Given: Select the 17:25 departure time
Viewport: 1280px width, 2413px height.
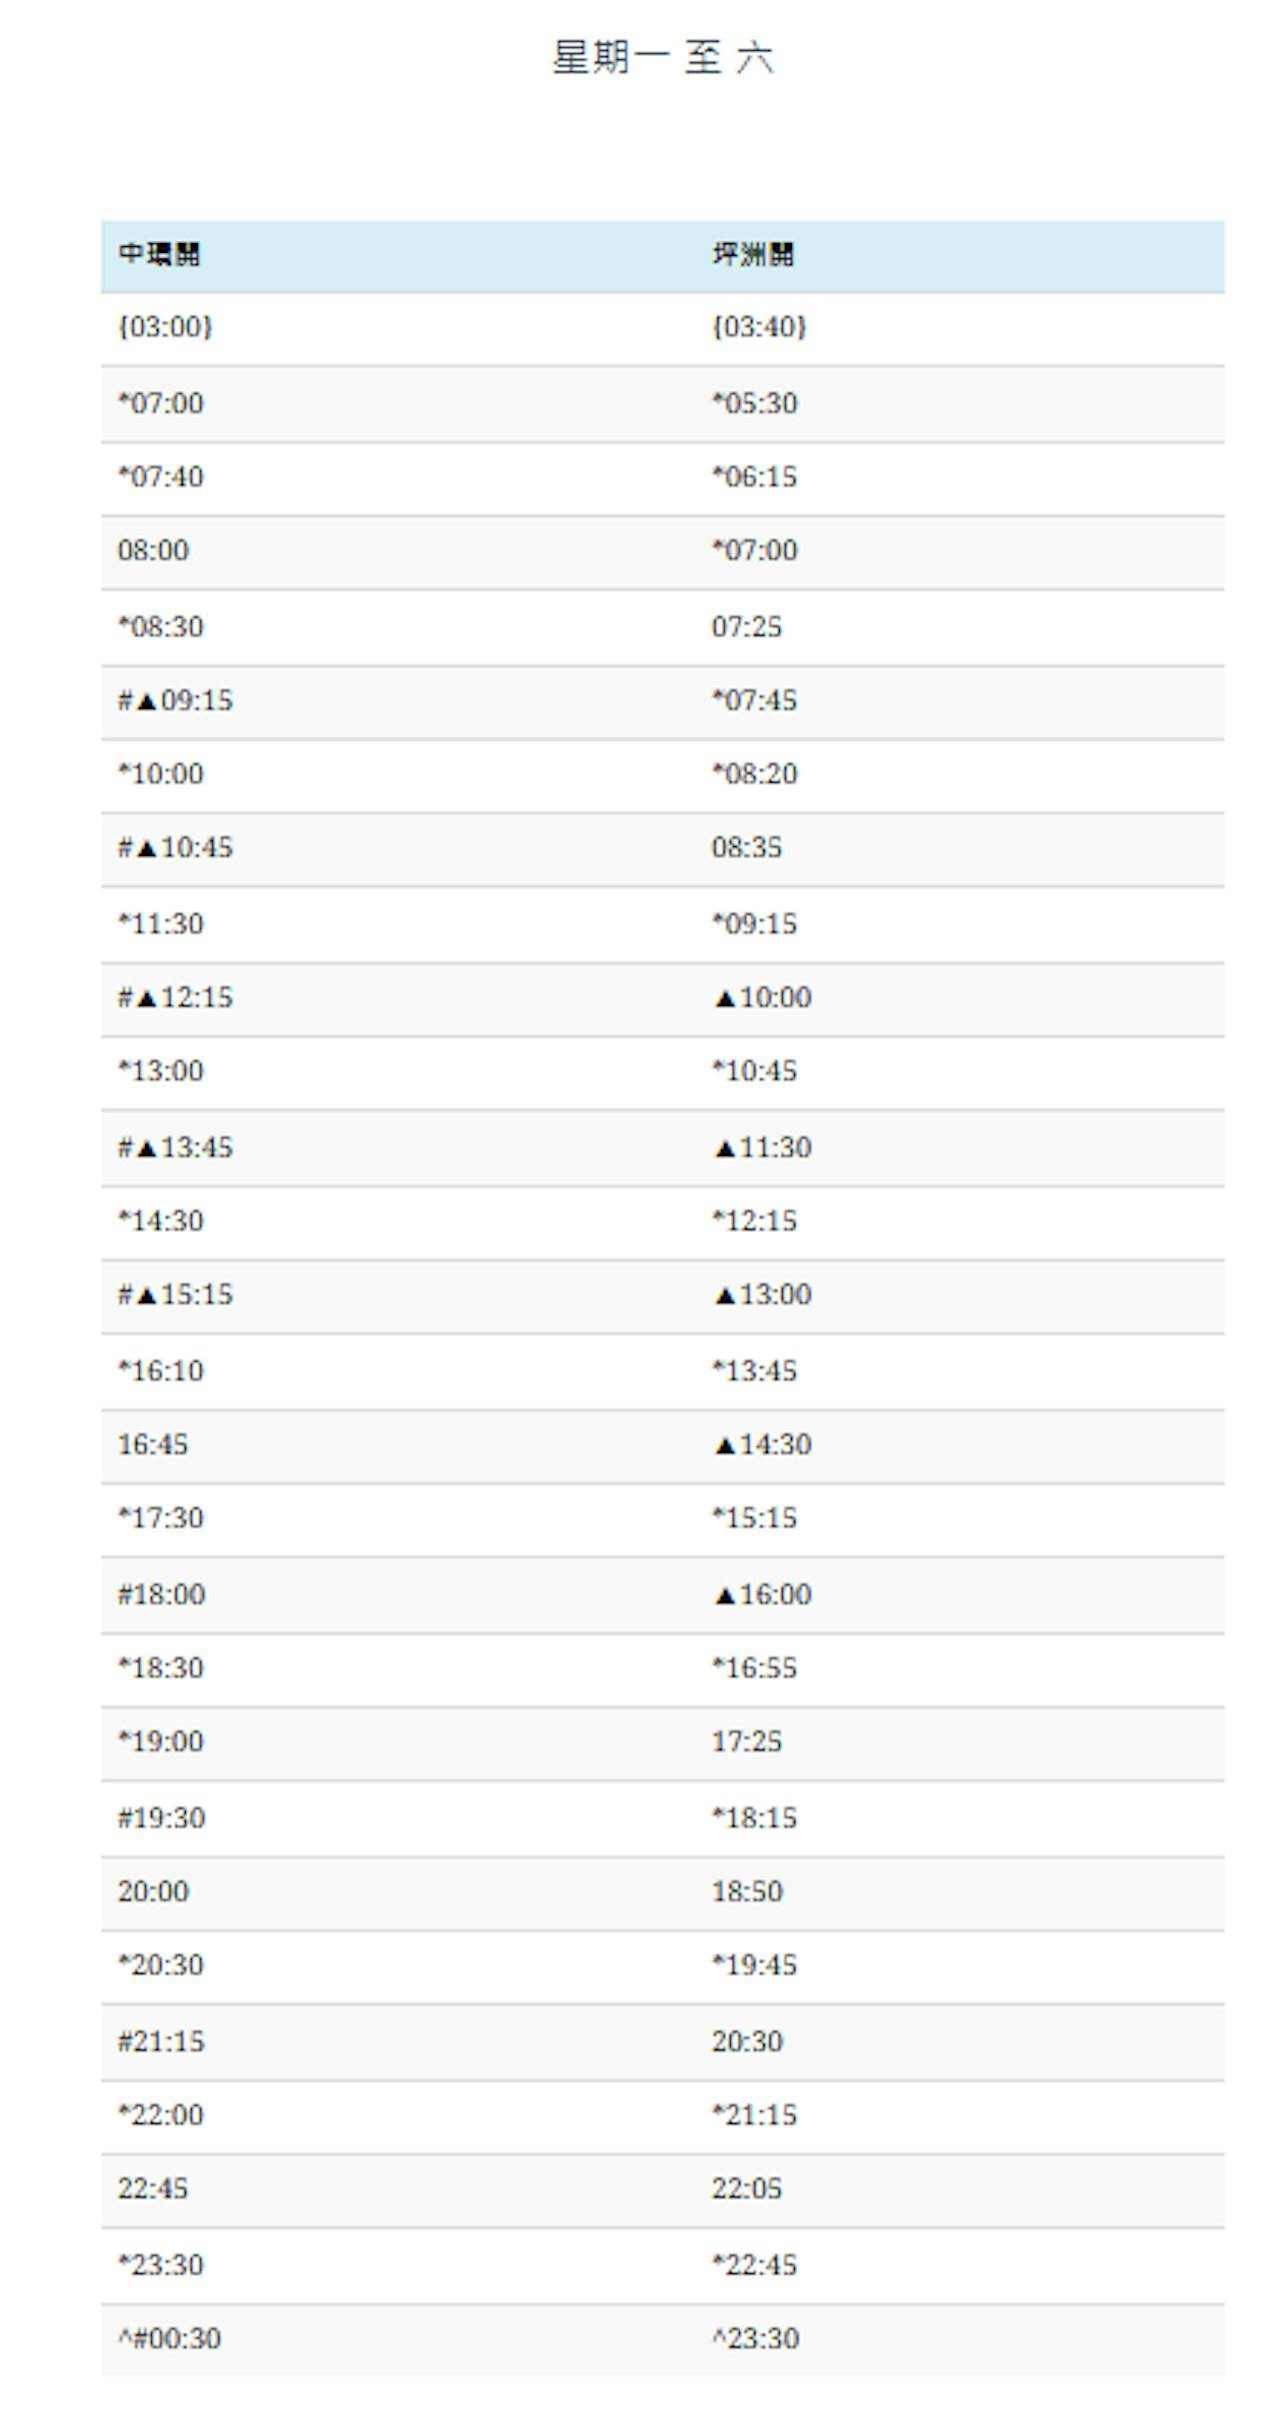Looking at the screenshot, I should (x=746, y=1741).
